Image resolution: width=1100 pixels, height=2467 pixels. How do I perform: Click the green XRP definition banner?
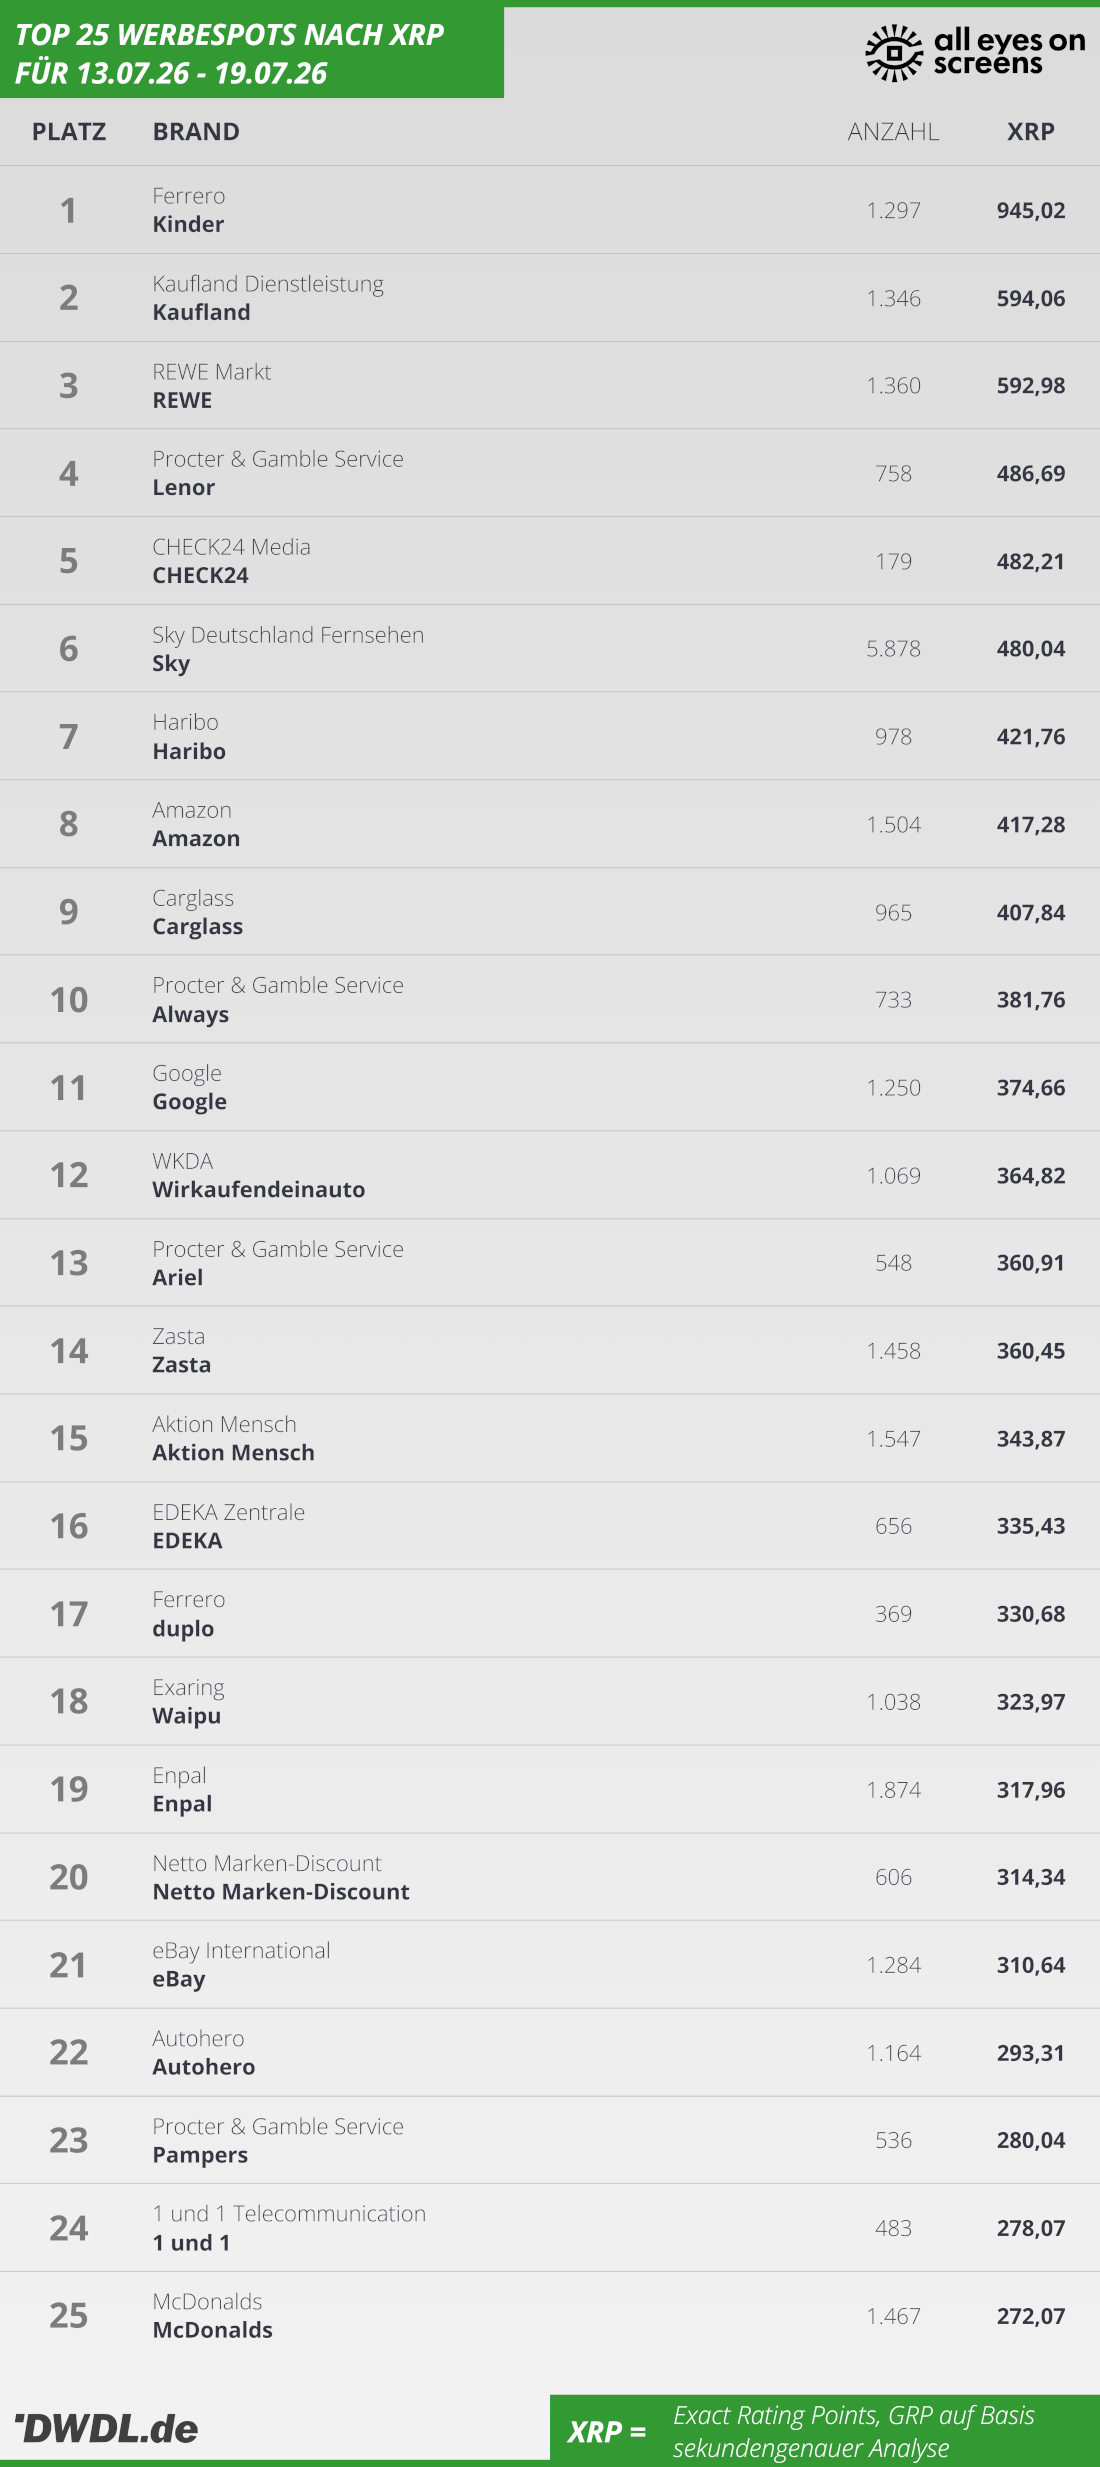coord(825,2428)
